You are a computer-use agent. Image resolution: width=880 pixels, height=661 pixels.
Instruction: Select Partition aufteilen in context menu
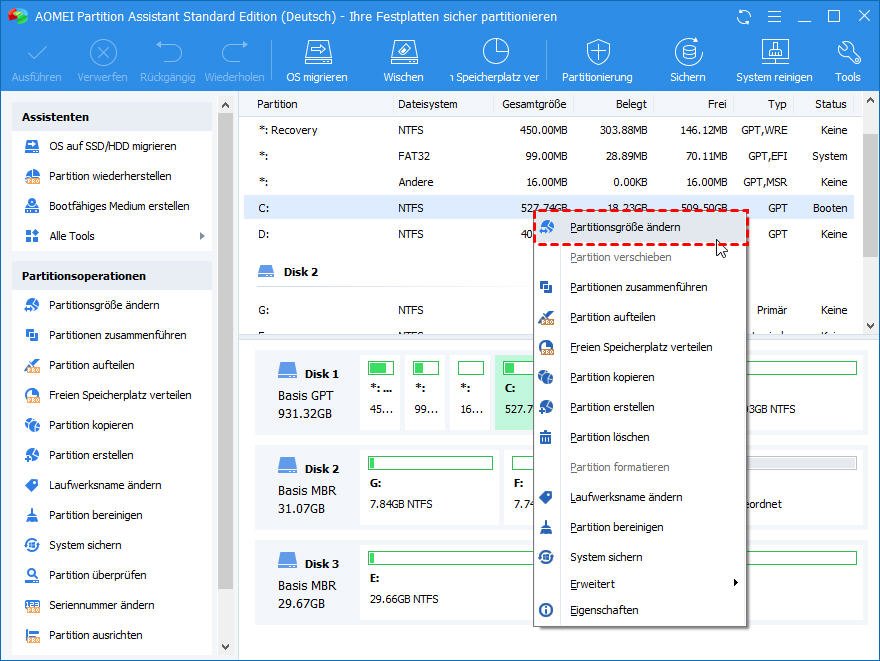click(640, 318)
